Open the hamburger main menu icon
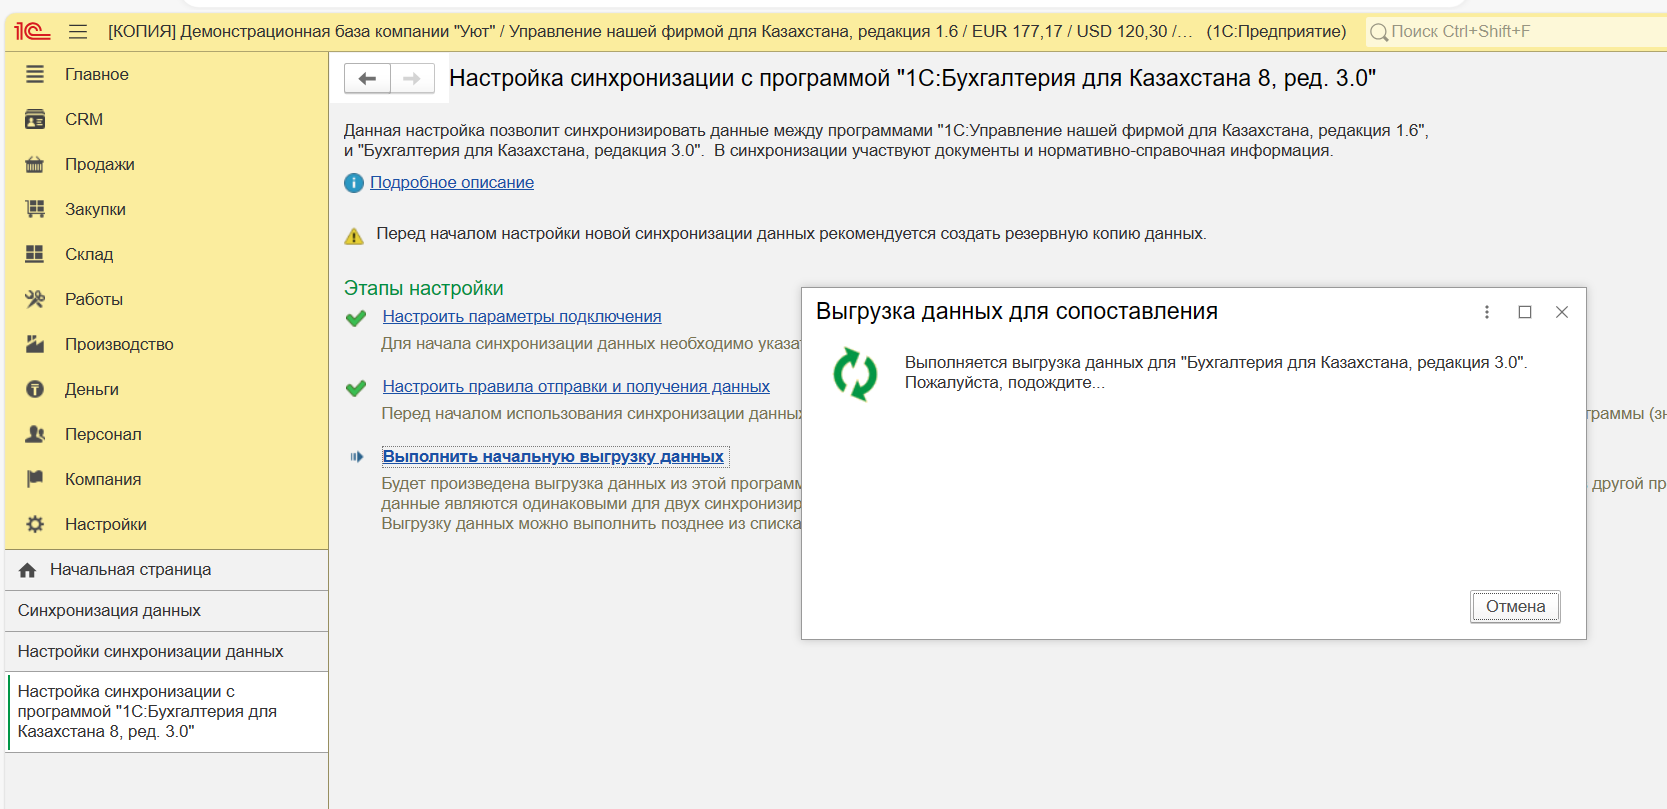The height and width of the screenshot is (809, 1667). coord(78,32)
